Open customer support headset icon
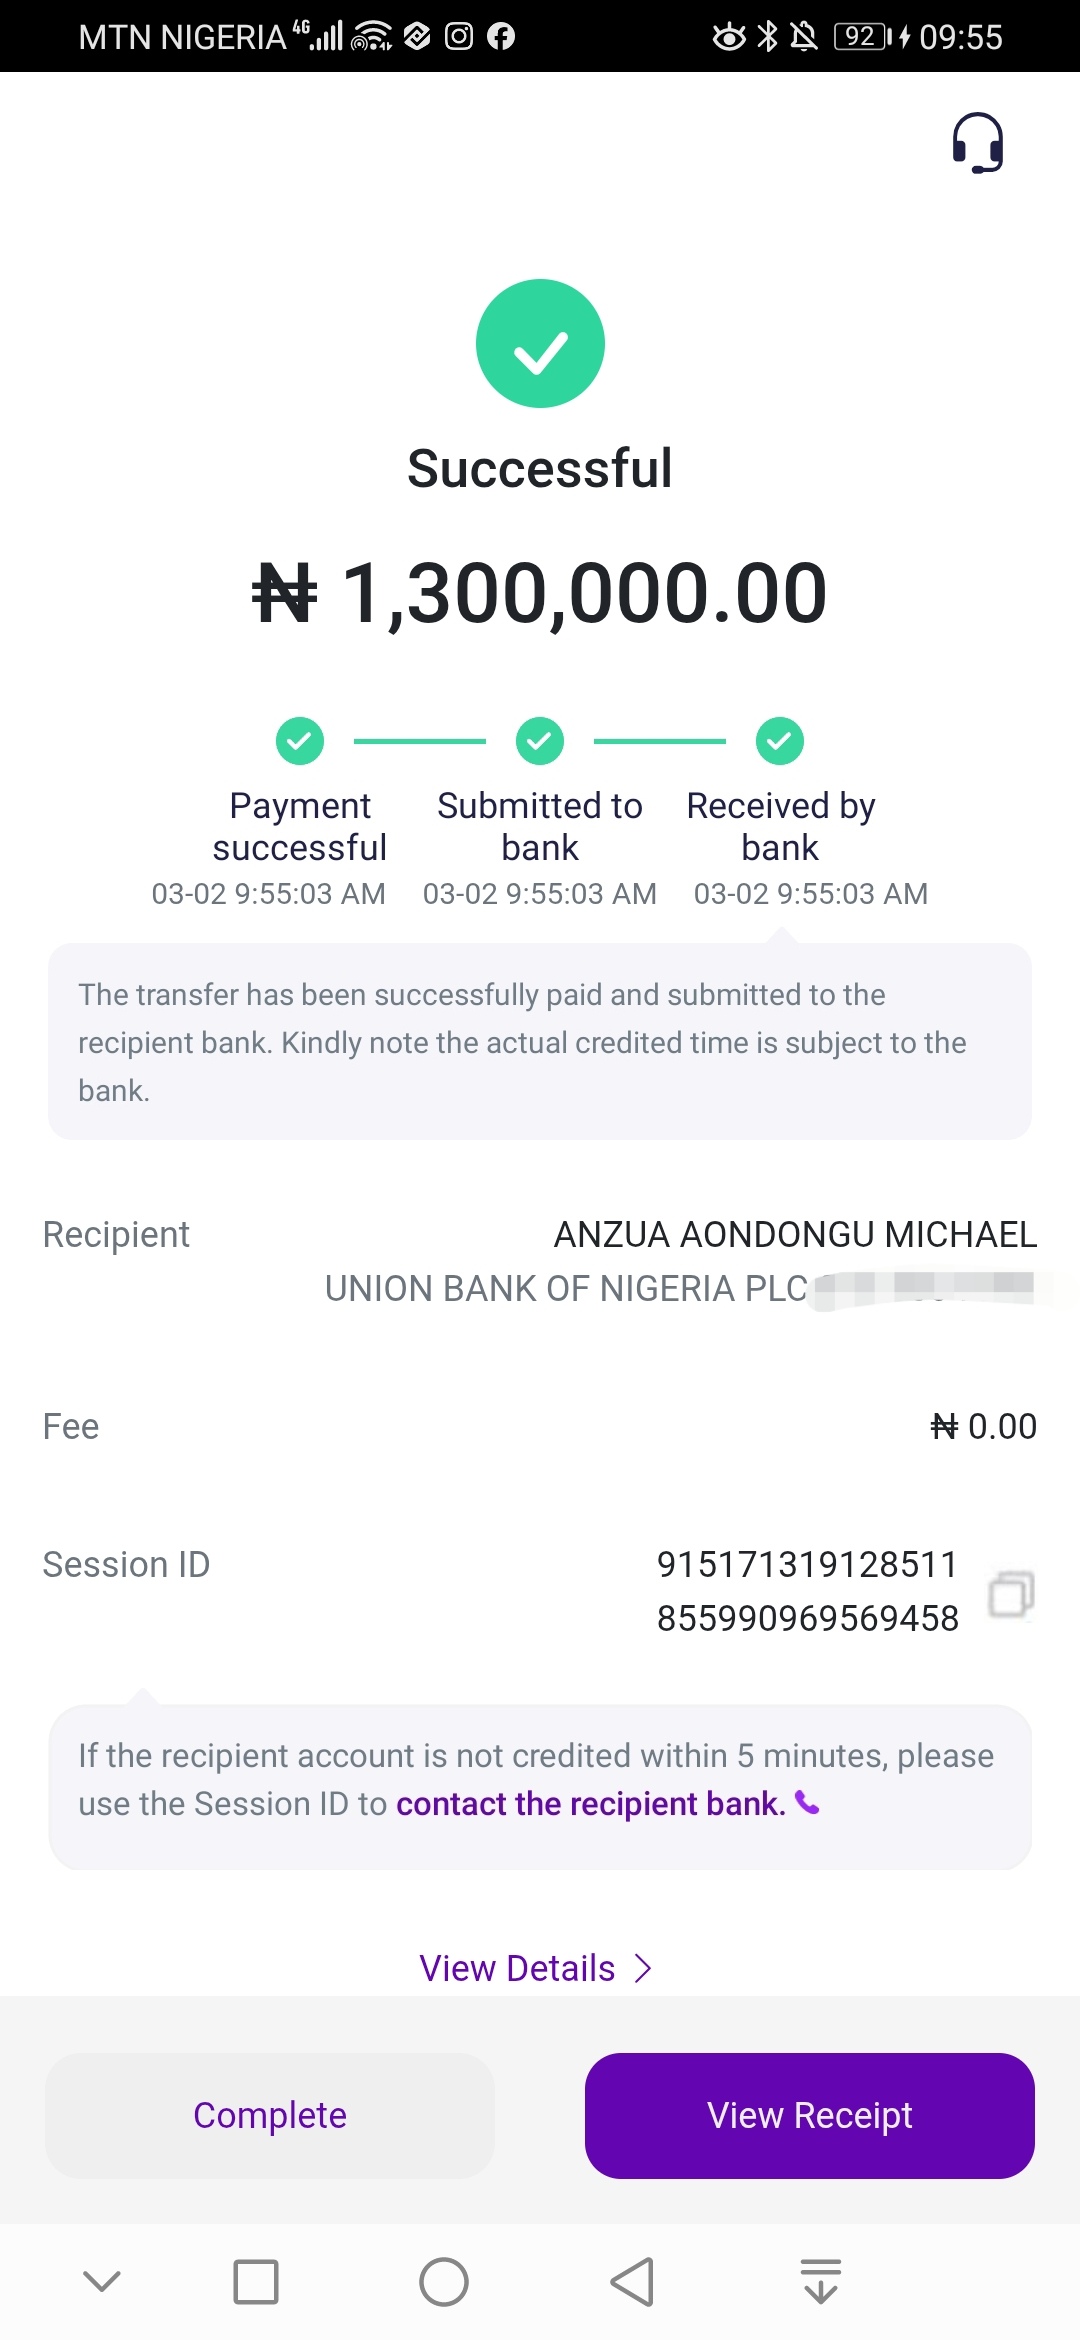This screenshot has width=1080, height=2340. [977, 143]
